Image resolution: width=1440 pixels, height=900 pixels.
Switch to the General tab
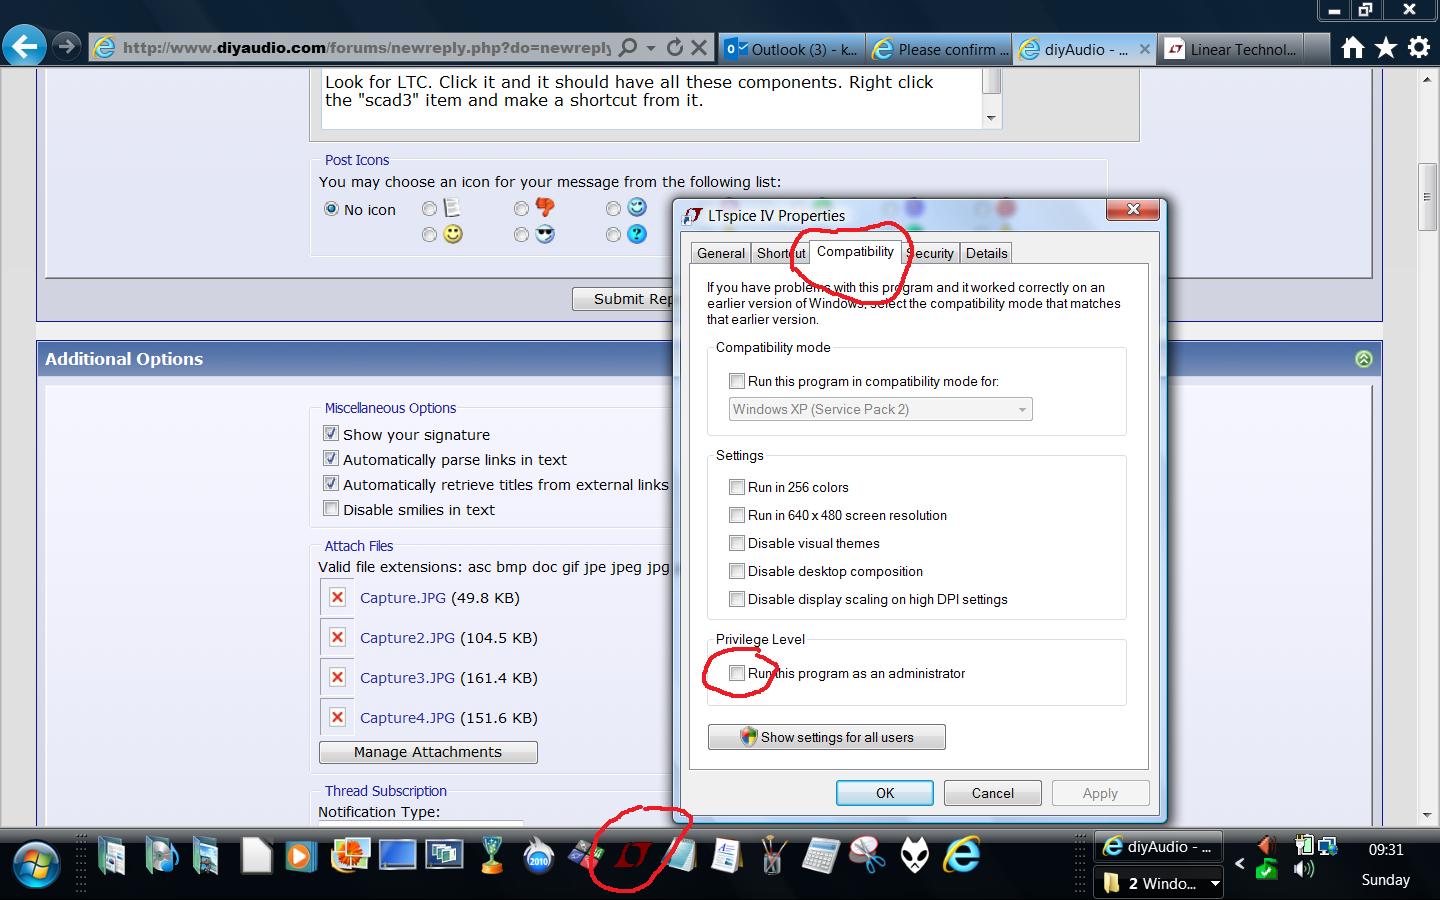pos(721,253)
